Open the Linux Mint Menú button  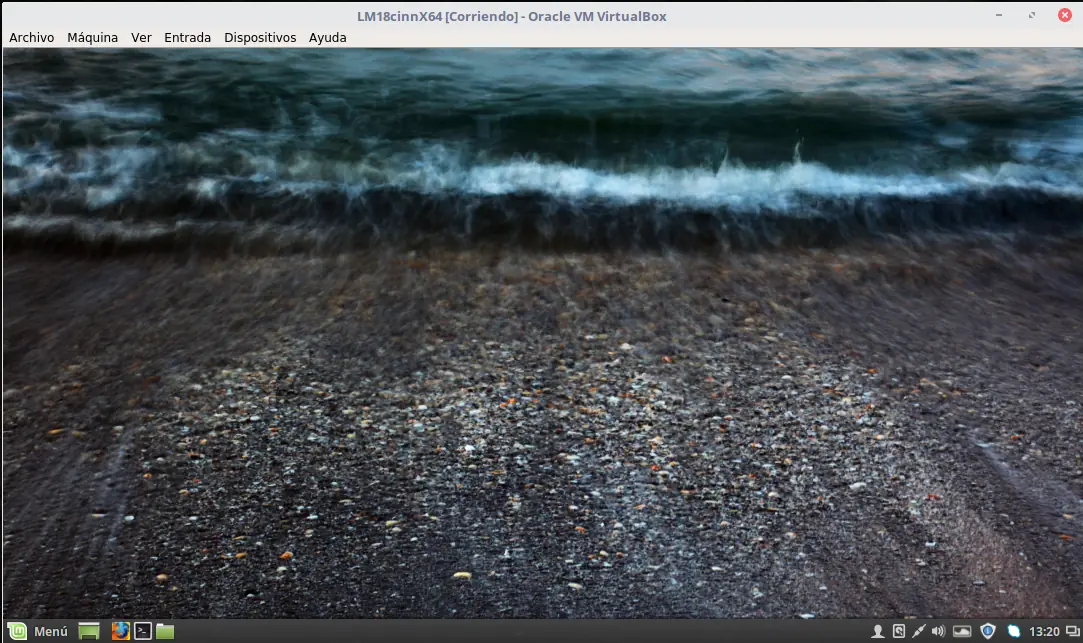38,631
